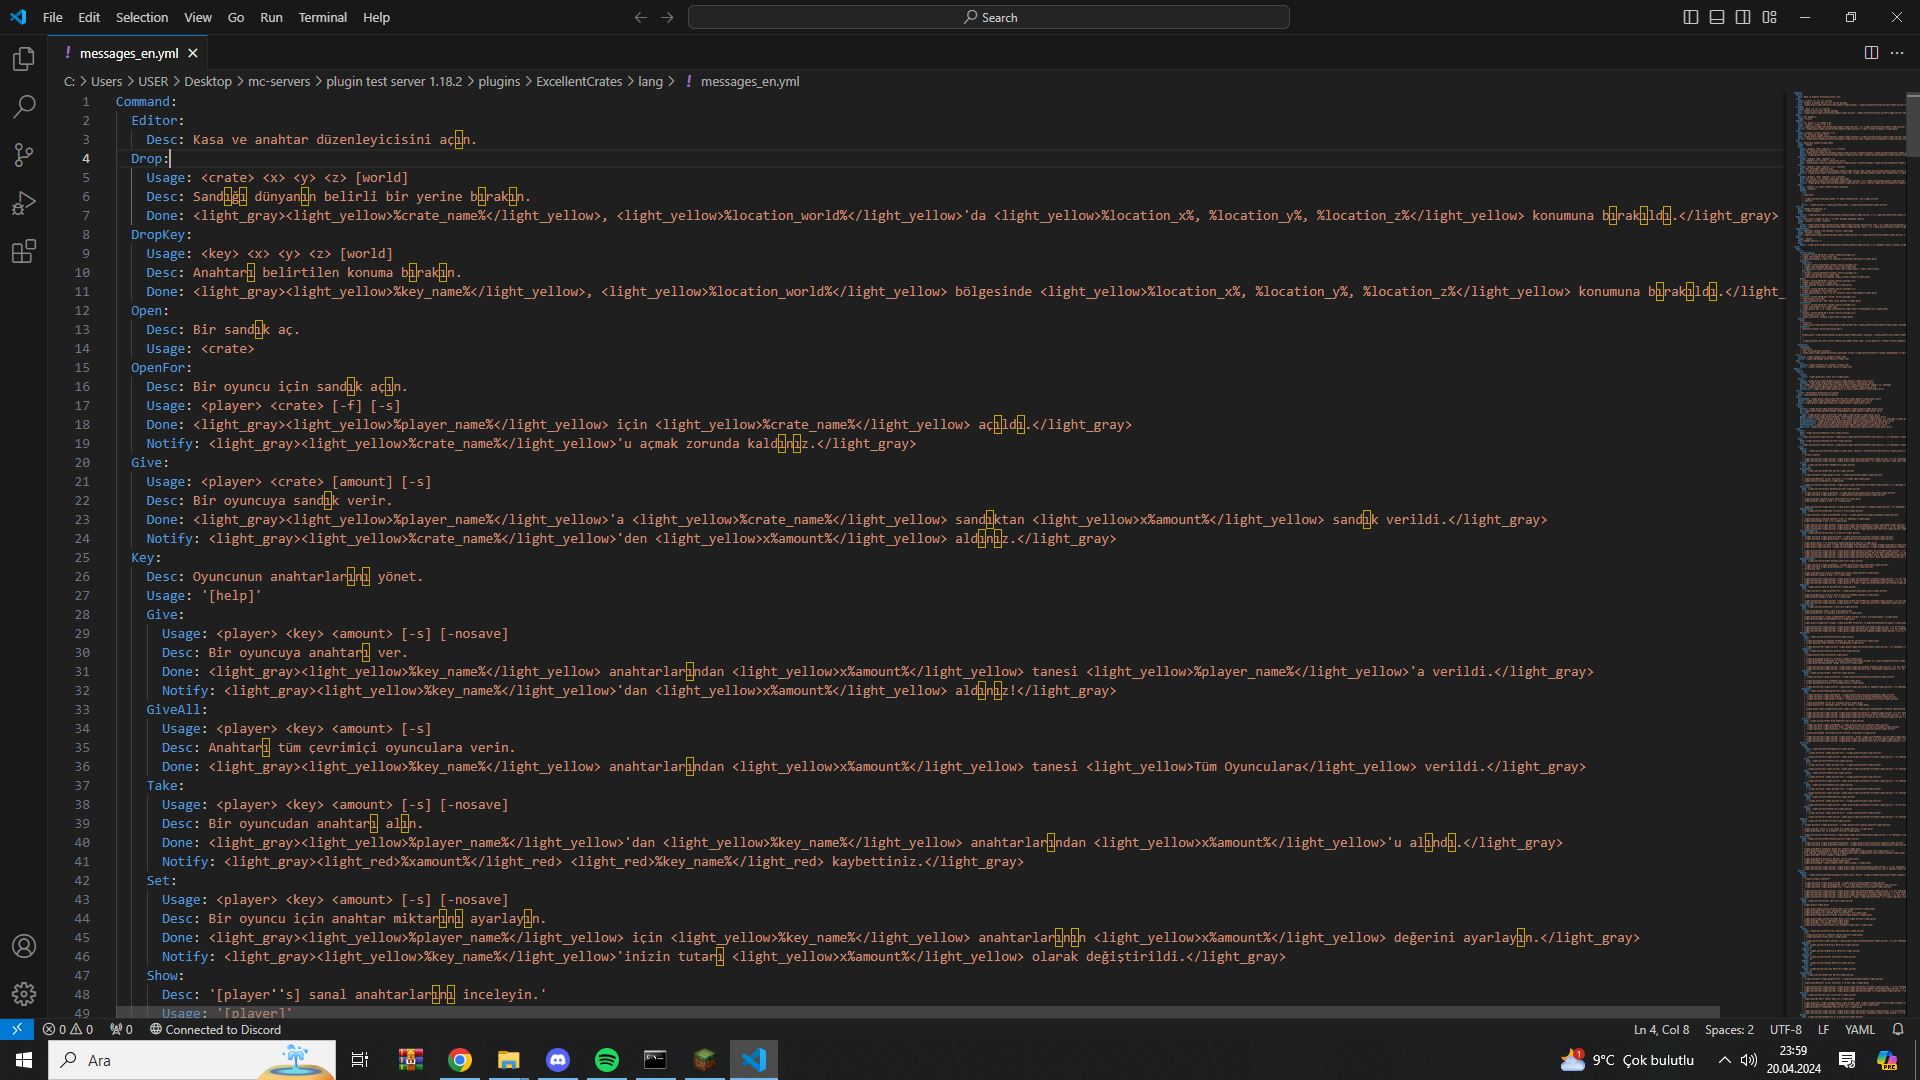This screenshot has height=1080, width=1920.
Task: Open the Source Control view
Action: click(x=24, y=155)
